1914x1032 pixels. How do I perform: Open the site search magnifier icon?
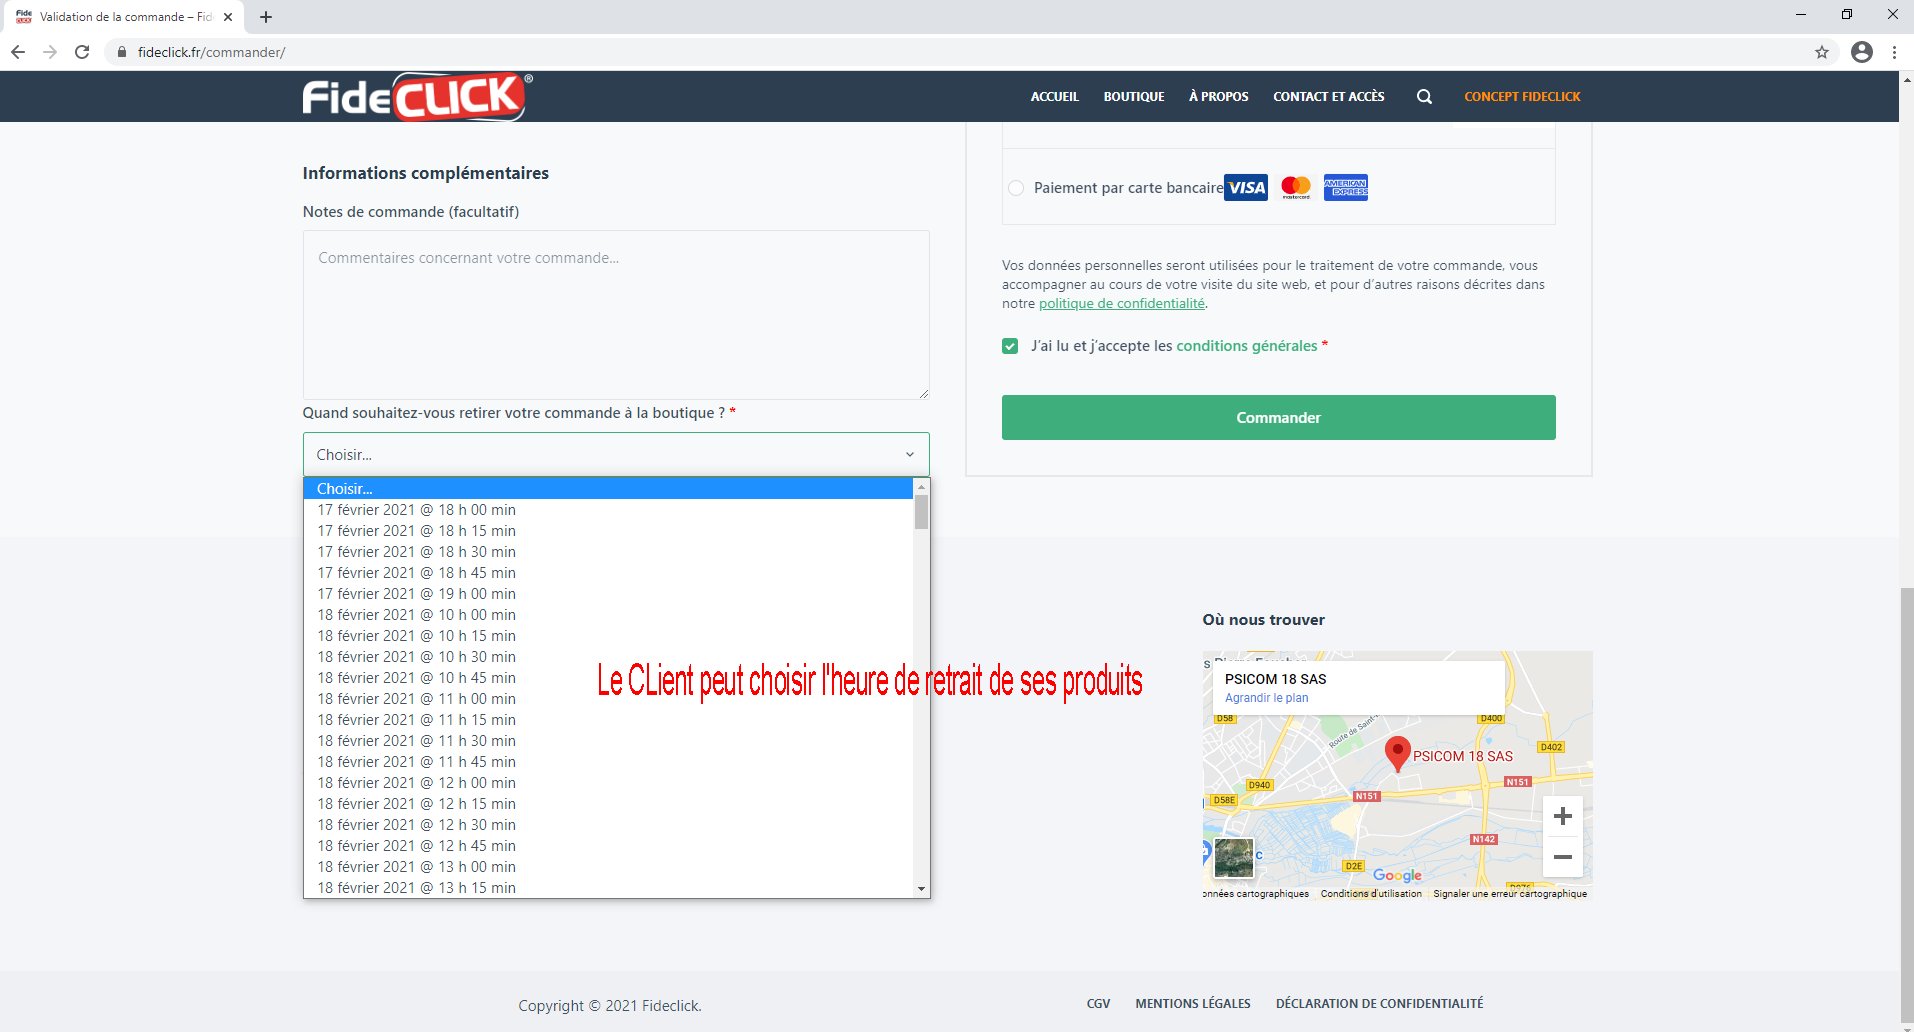[1424, 97]
